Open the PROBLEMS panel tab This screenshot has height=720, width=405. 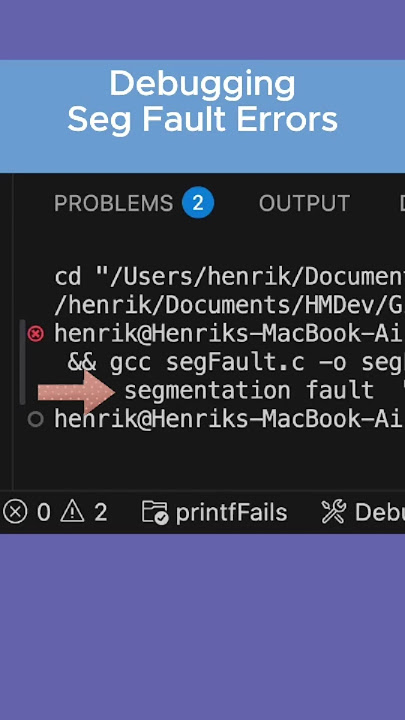pyautogui.click(x=113, y=203)
